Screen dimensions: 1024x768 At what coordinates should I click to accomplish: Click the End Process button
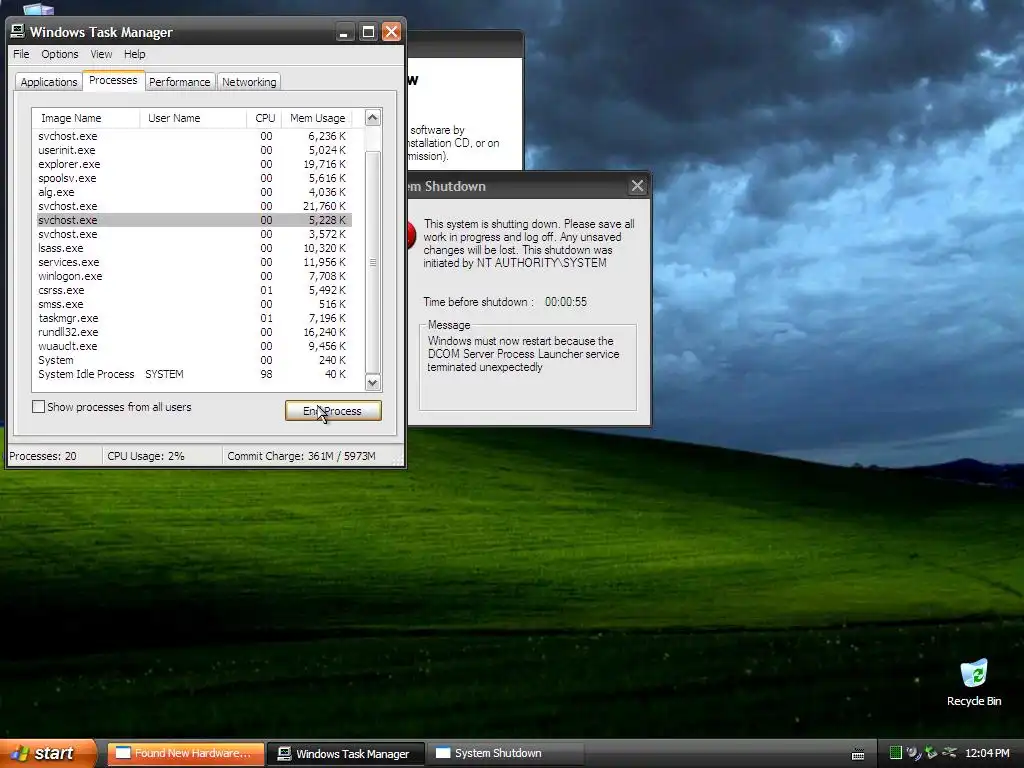[333, 411]
